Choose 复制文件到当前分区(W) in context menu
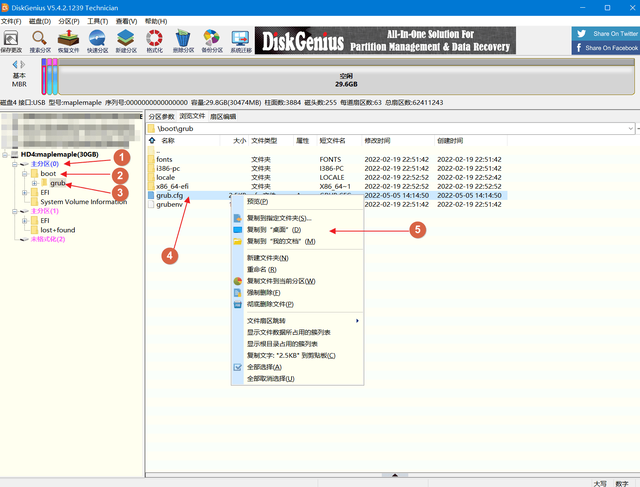 coord(297,281)
